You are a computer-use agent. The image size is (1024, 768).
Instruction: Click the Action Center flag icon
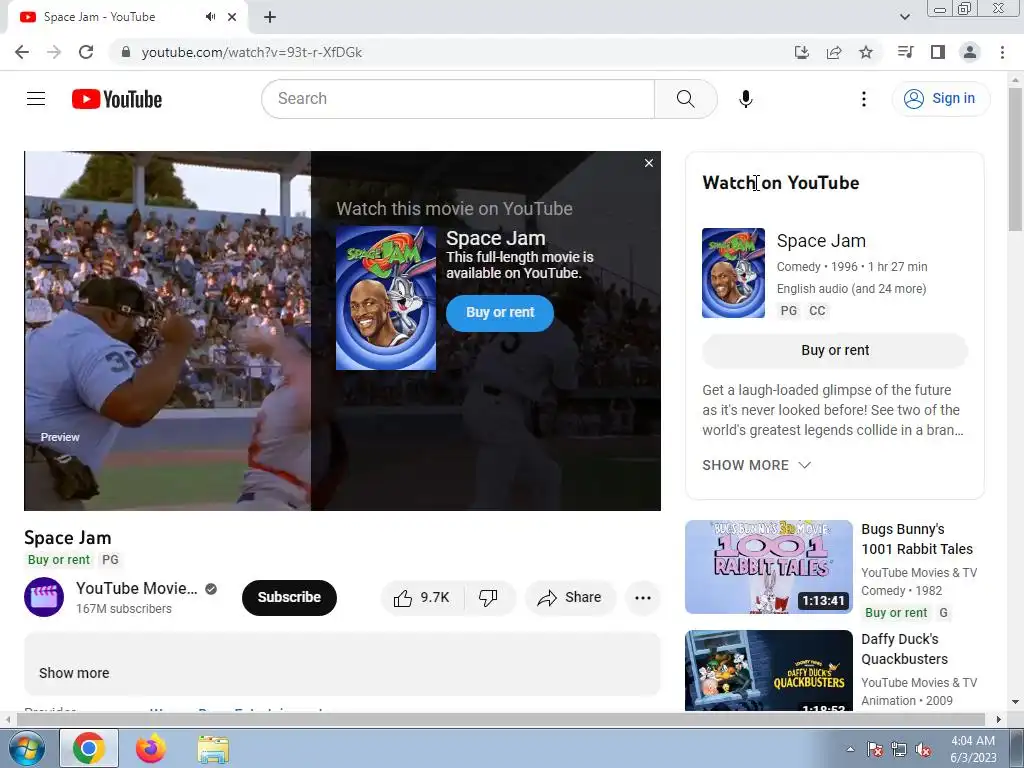(874, 750)
